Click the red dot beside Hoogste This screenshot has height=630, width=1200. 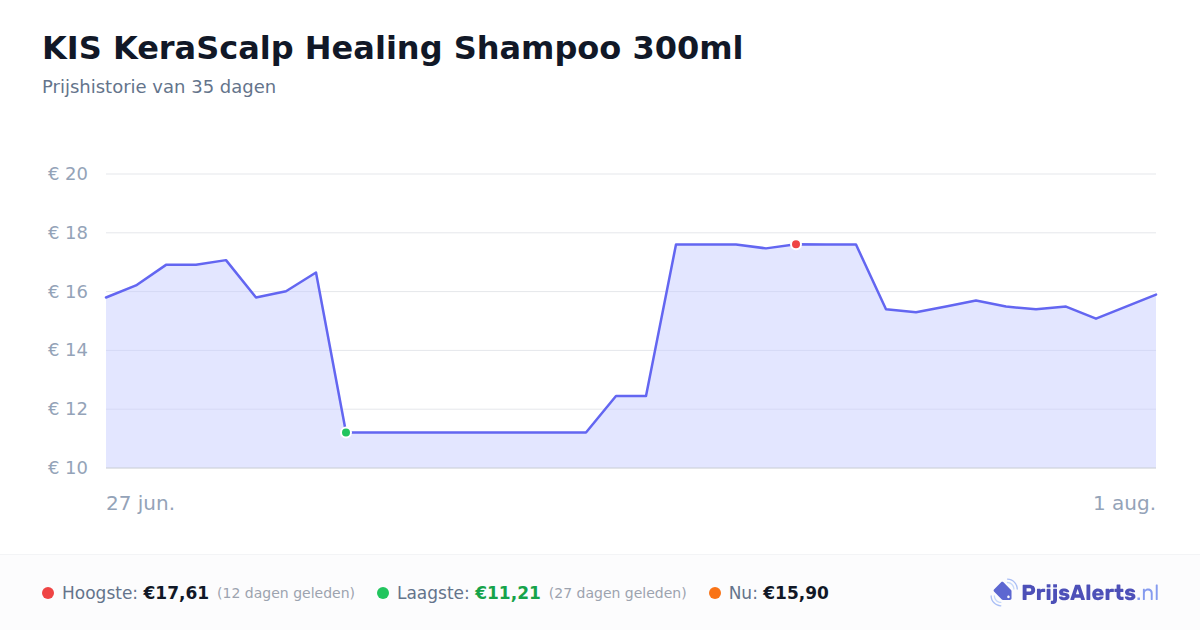[x=48, y=593]
